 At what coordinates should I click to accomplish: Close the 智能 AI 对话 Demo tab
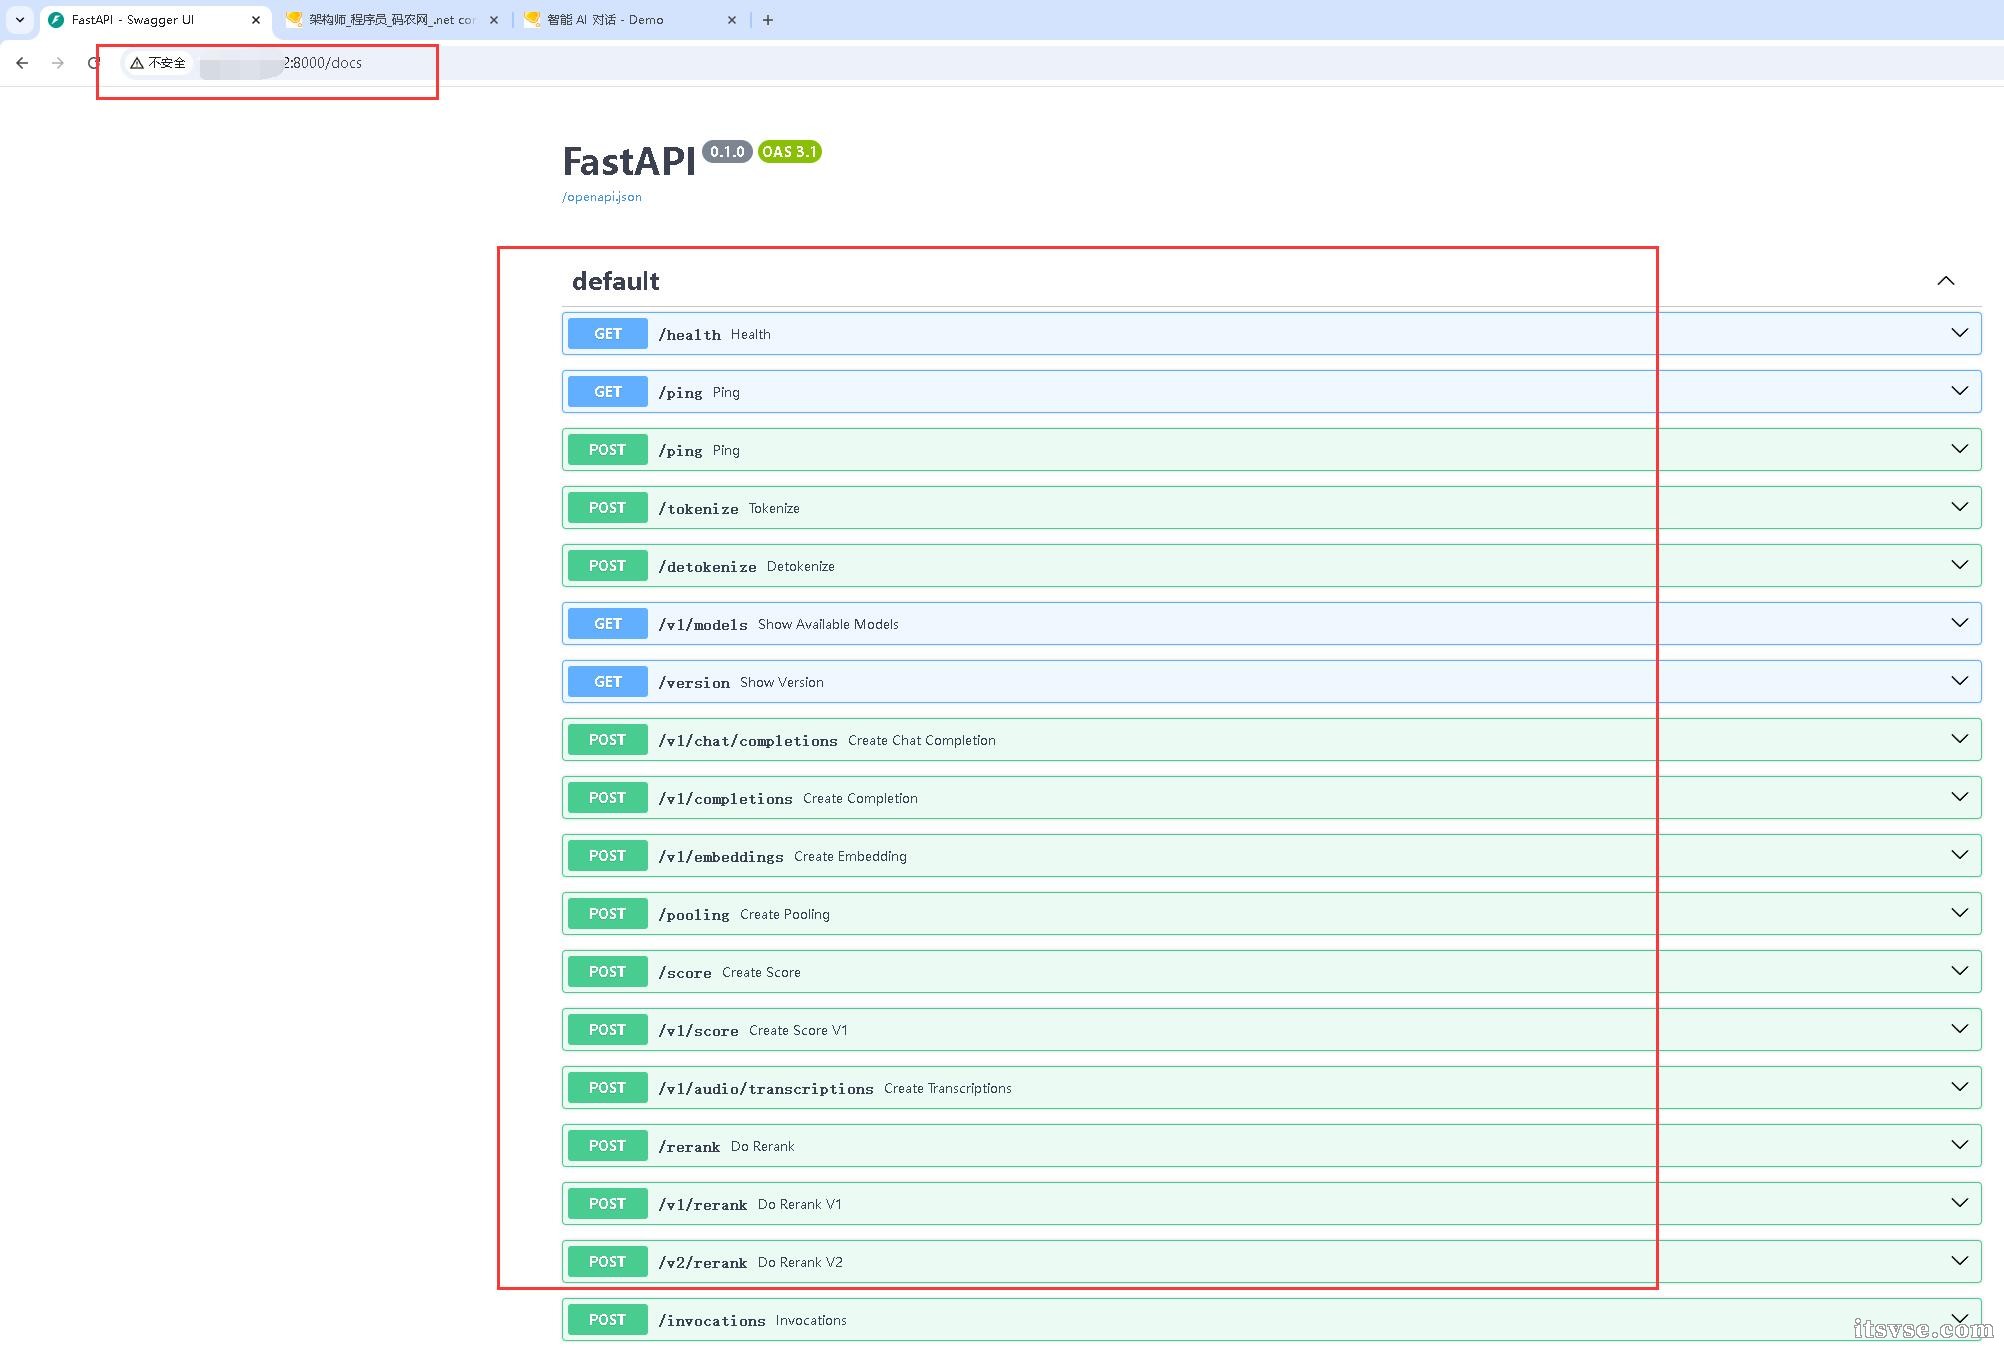[732, 20]
